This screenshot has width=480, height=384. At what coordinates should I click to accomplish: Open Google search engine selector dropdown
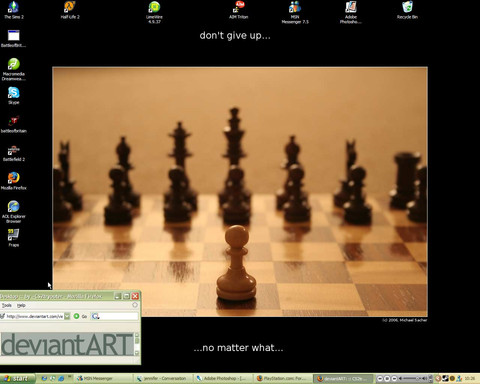tap(96, 316)
